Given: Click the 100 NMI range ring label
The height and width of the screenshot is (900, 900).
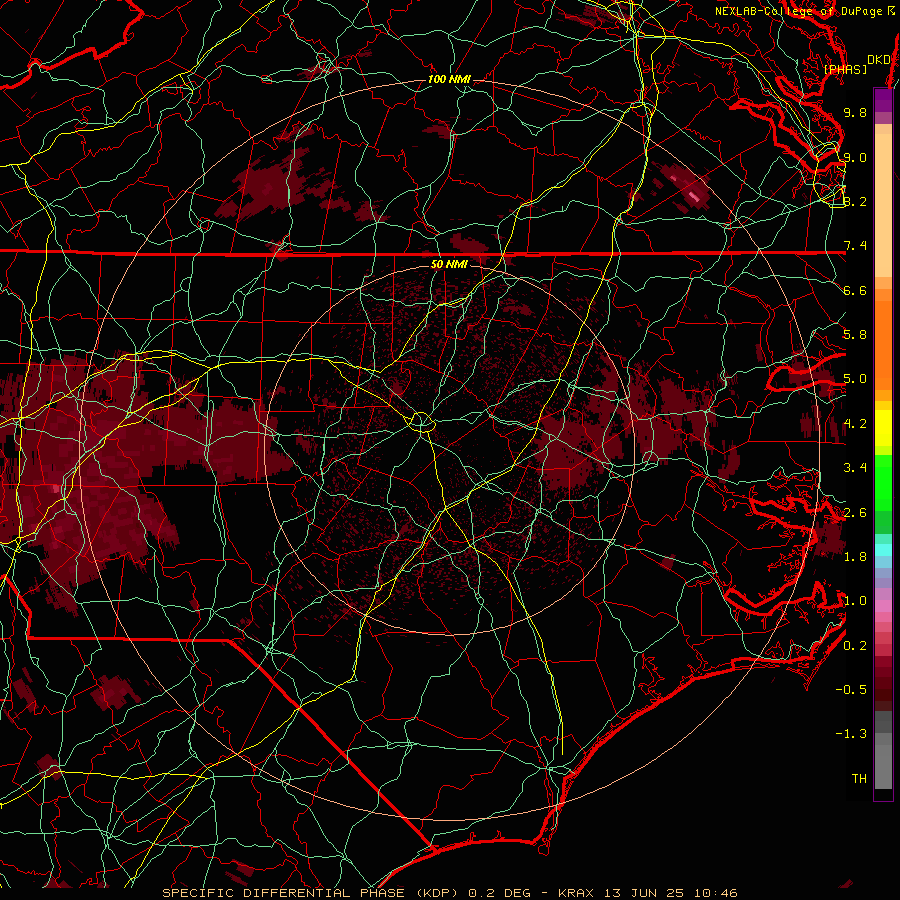Looking at the screenshot, I should coord(449,79).
